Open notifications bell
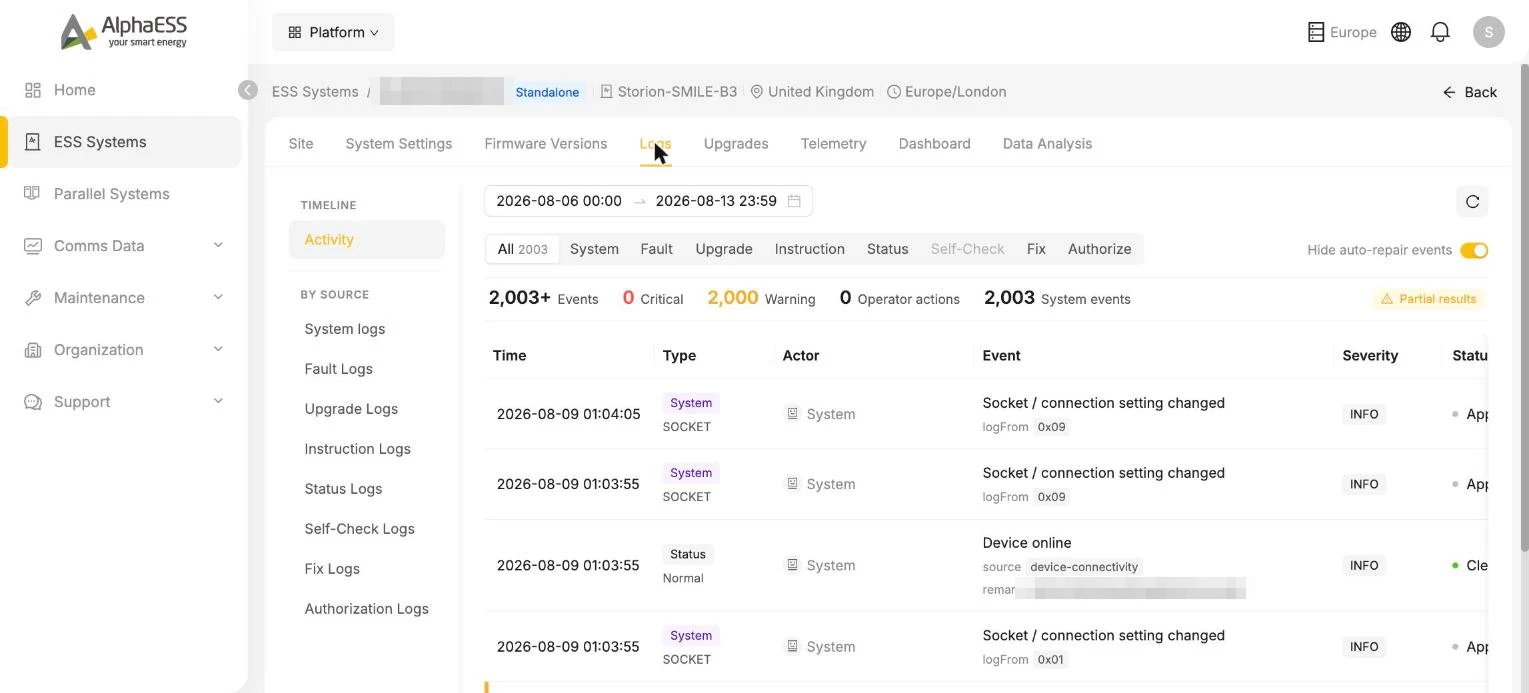The image size is (1529, 693). point(1440,32)
